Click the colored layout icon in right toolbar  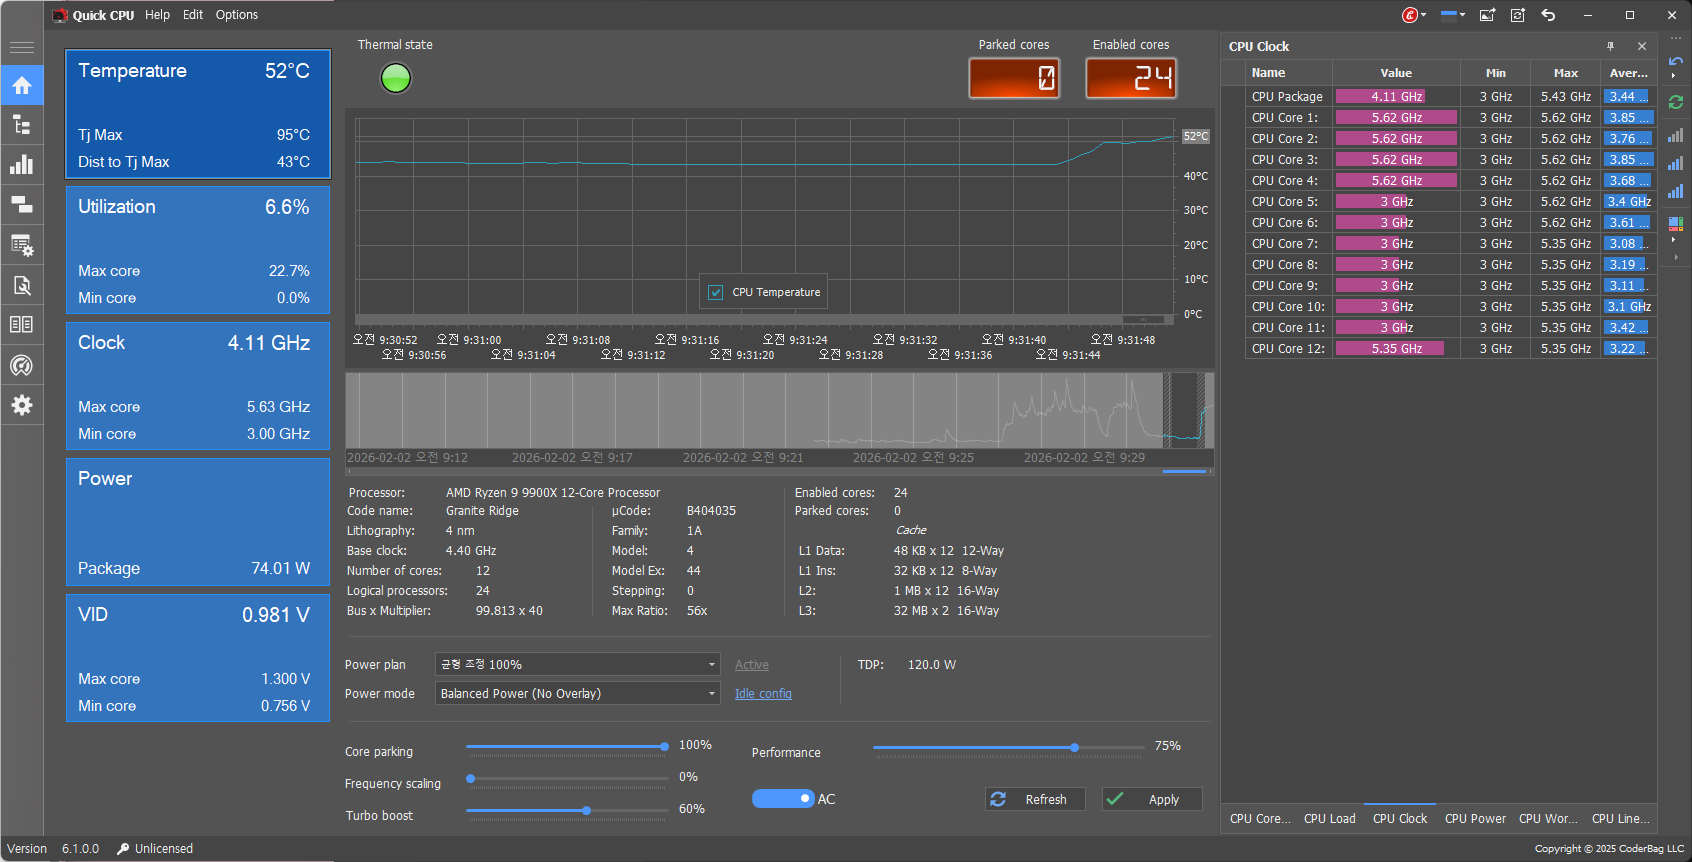[x=1676, y=224]
